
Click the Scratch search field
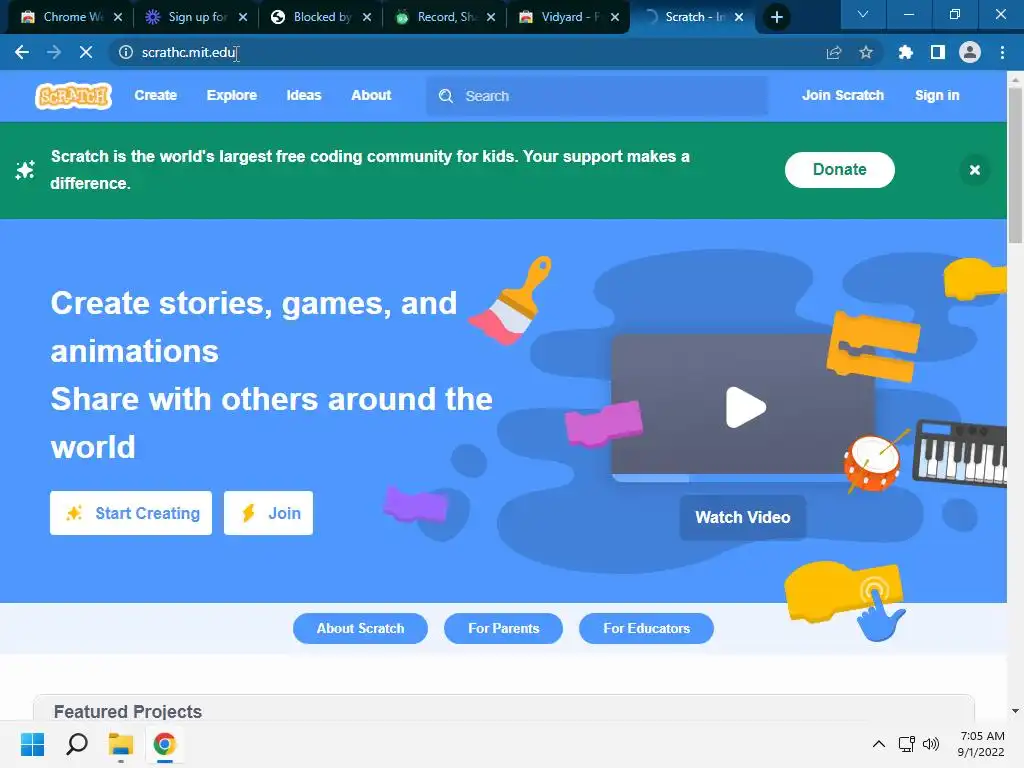point(597,96)
